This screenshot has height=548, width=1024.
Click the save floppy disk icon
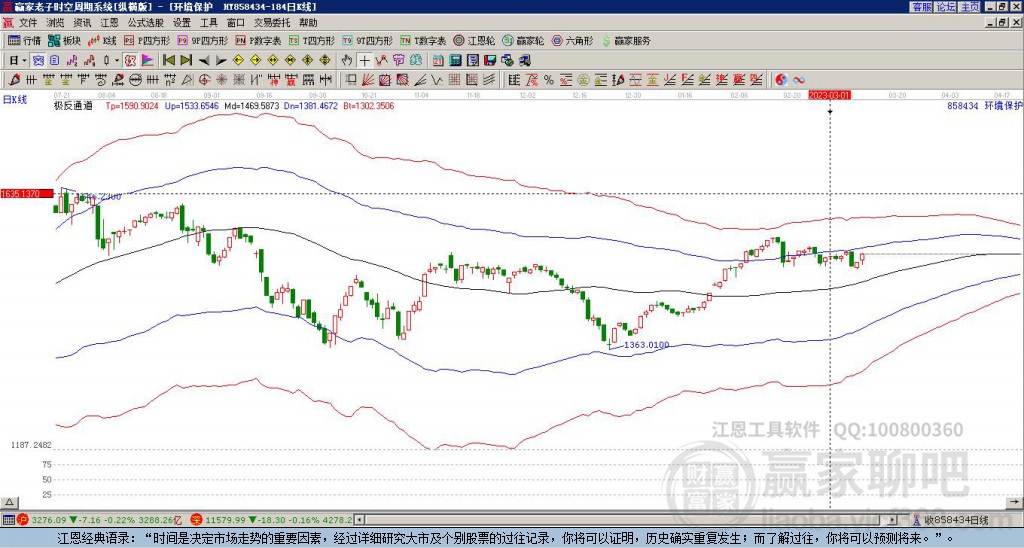pos(490,61)
